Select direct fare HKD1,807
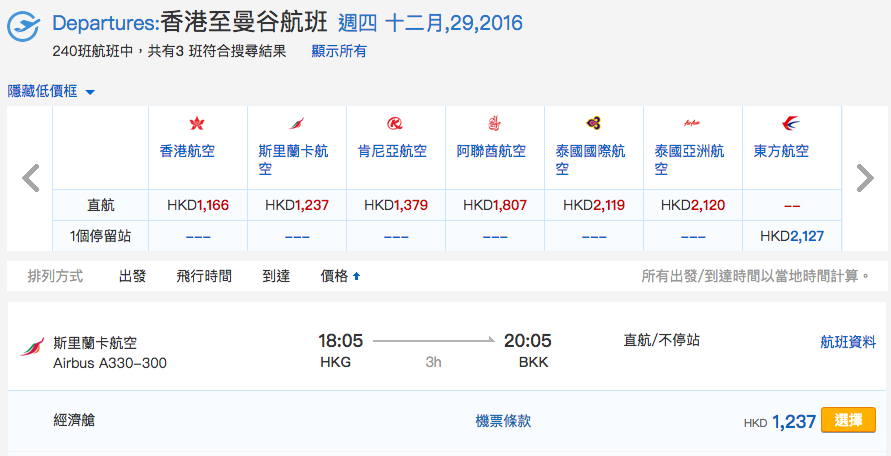Image resolution: width=891 pixels, height=456 pixels. [494, 205]
